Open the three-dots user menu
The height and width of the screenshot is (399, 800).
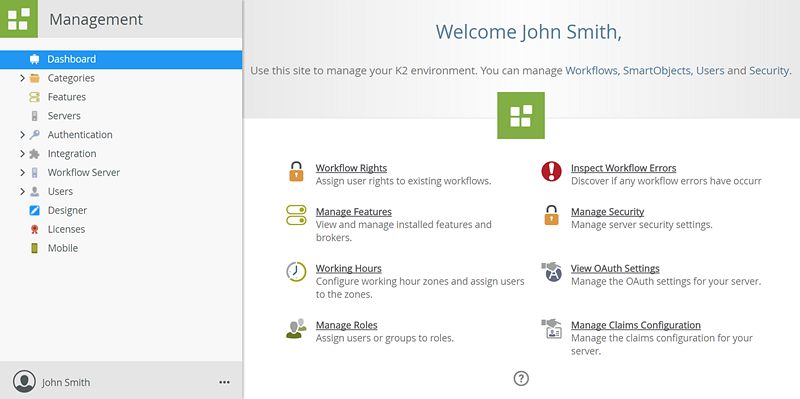pos(224,382)
